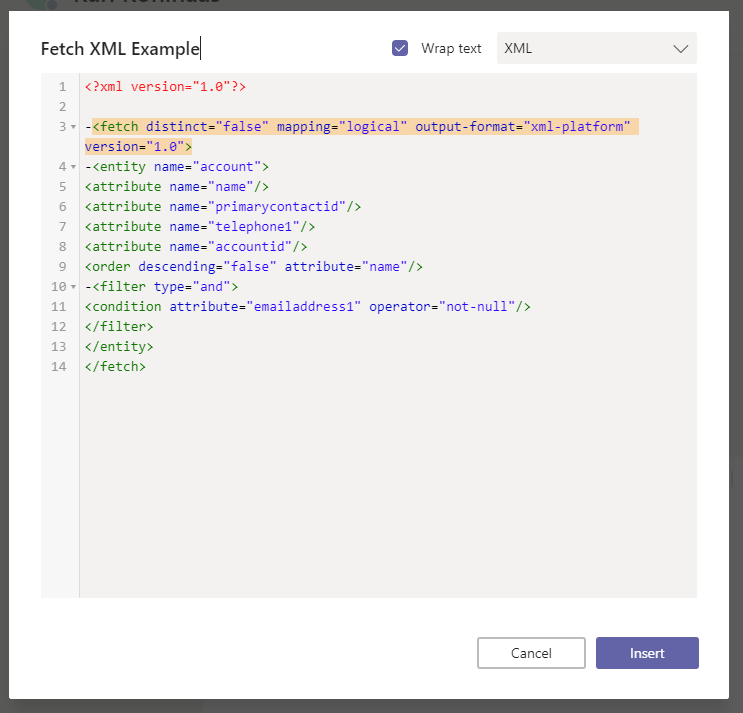
Task: Click the Wrap text label
Action: 451,48
